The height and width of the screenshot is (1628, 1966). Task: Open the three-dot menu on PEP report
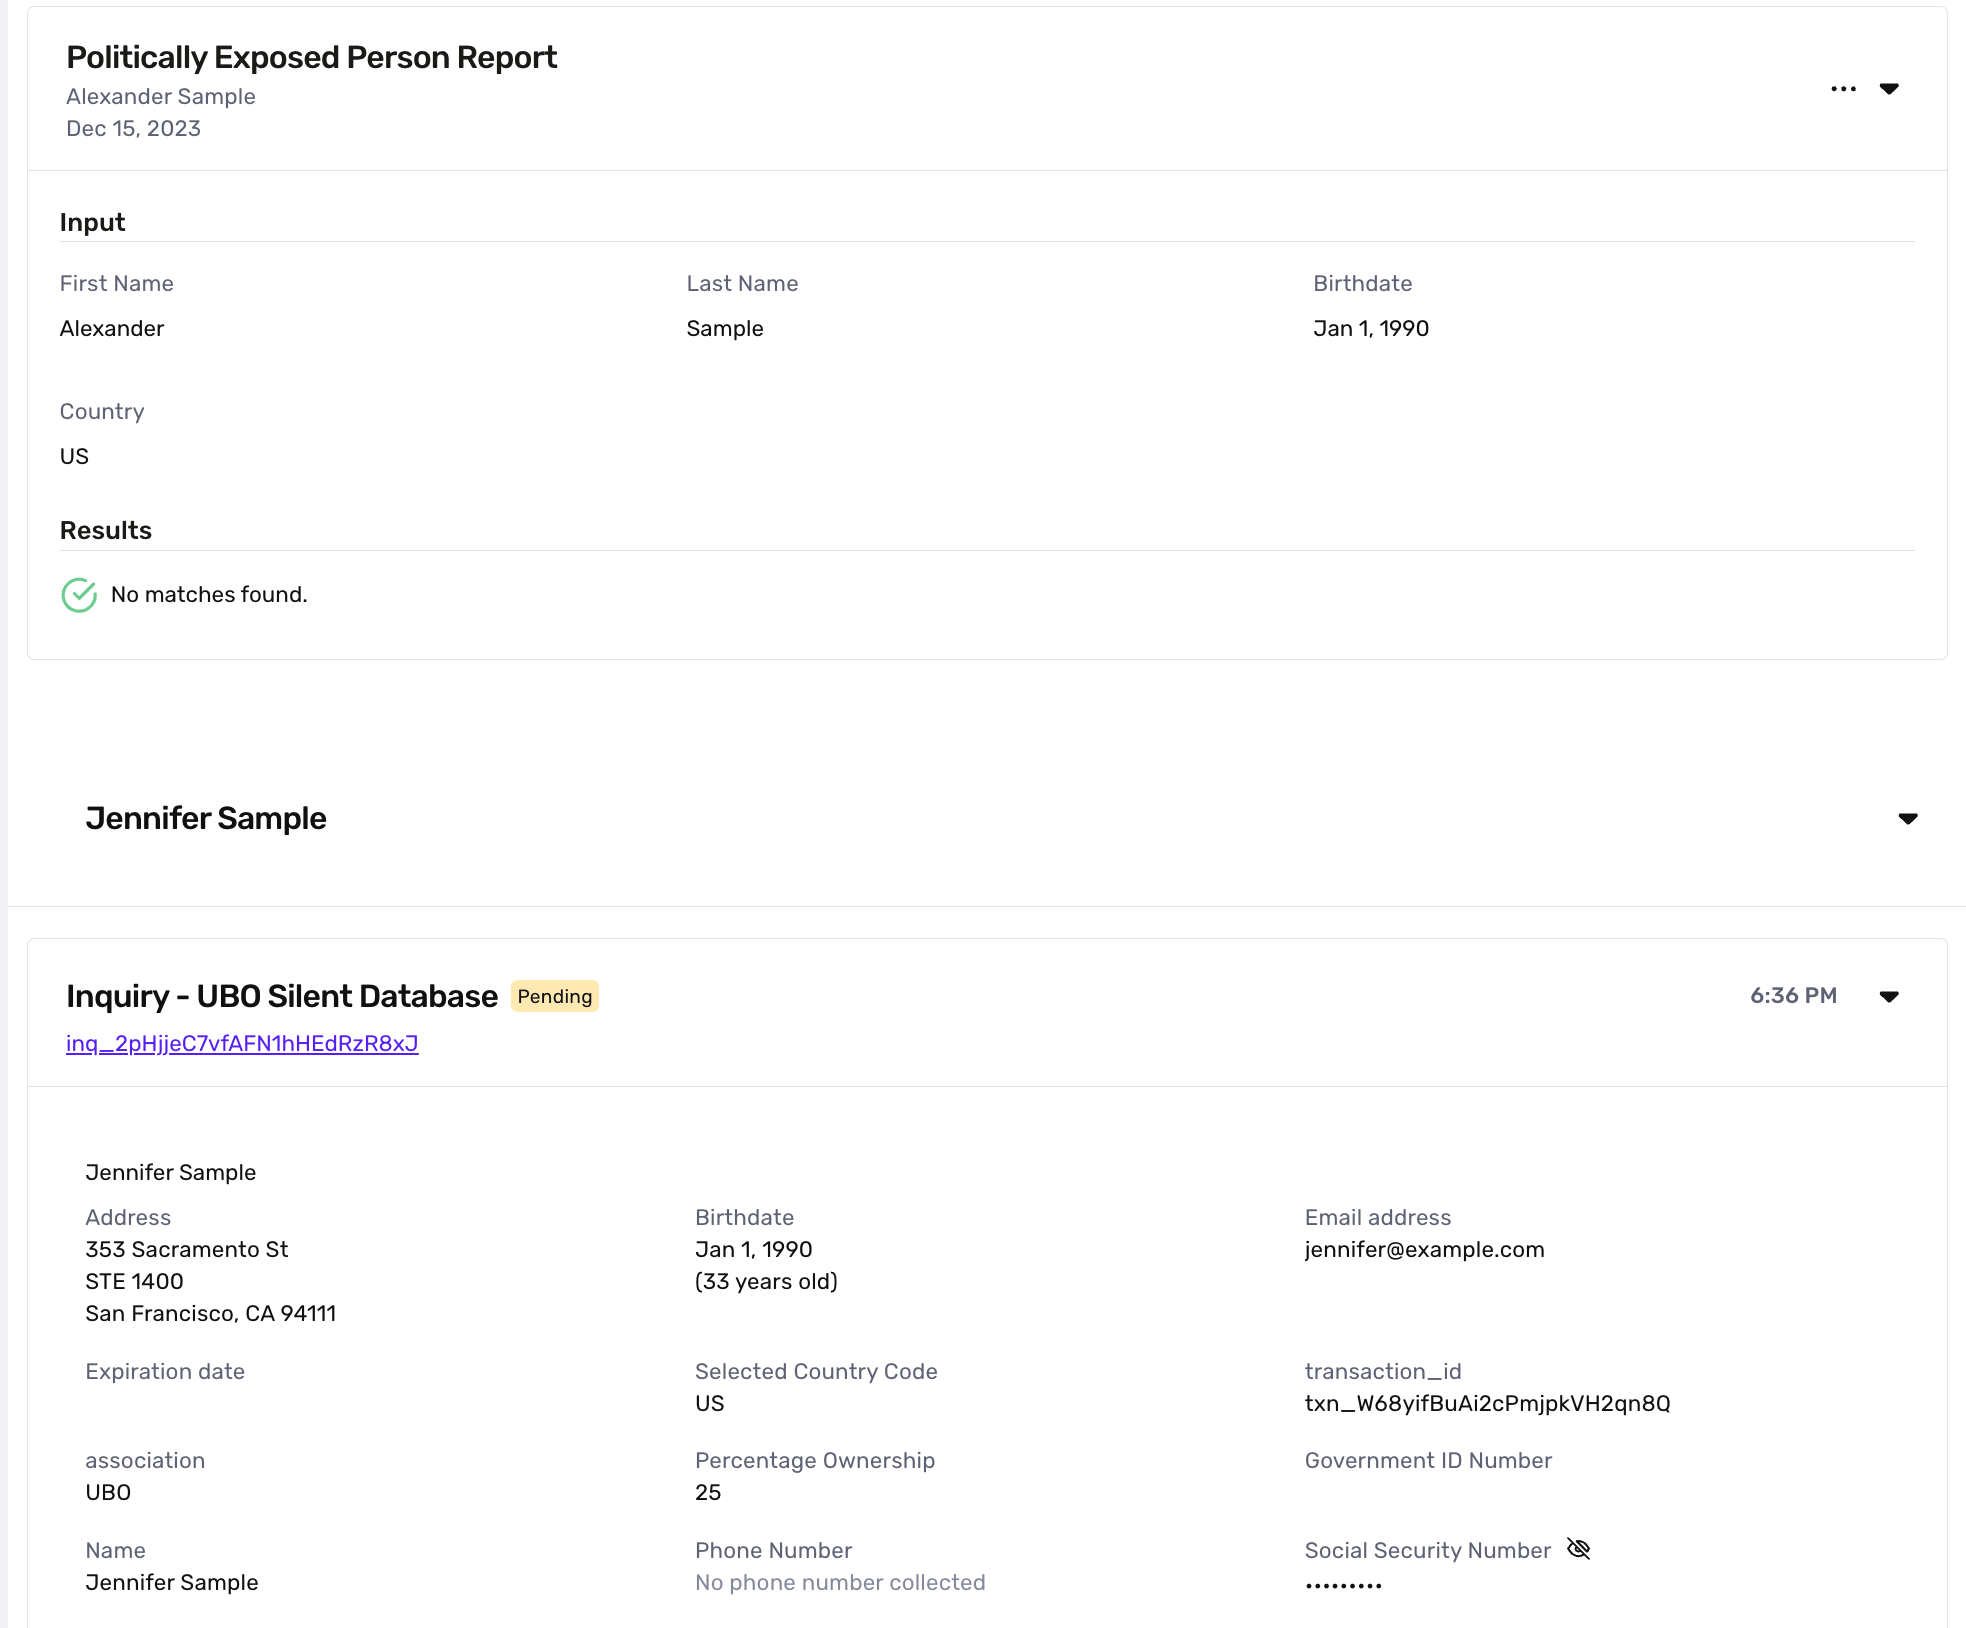(1843, 89)
